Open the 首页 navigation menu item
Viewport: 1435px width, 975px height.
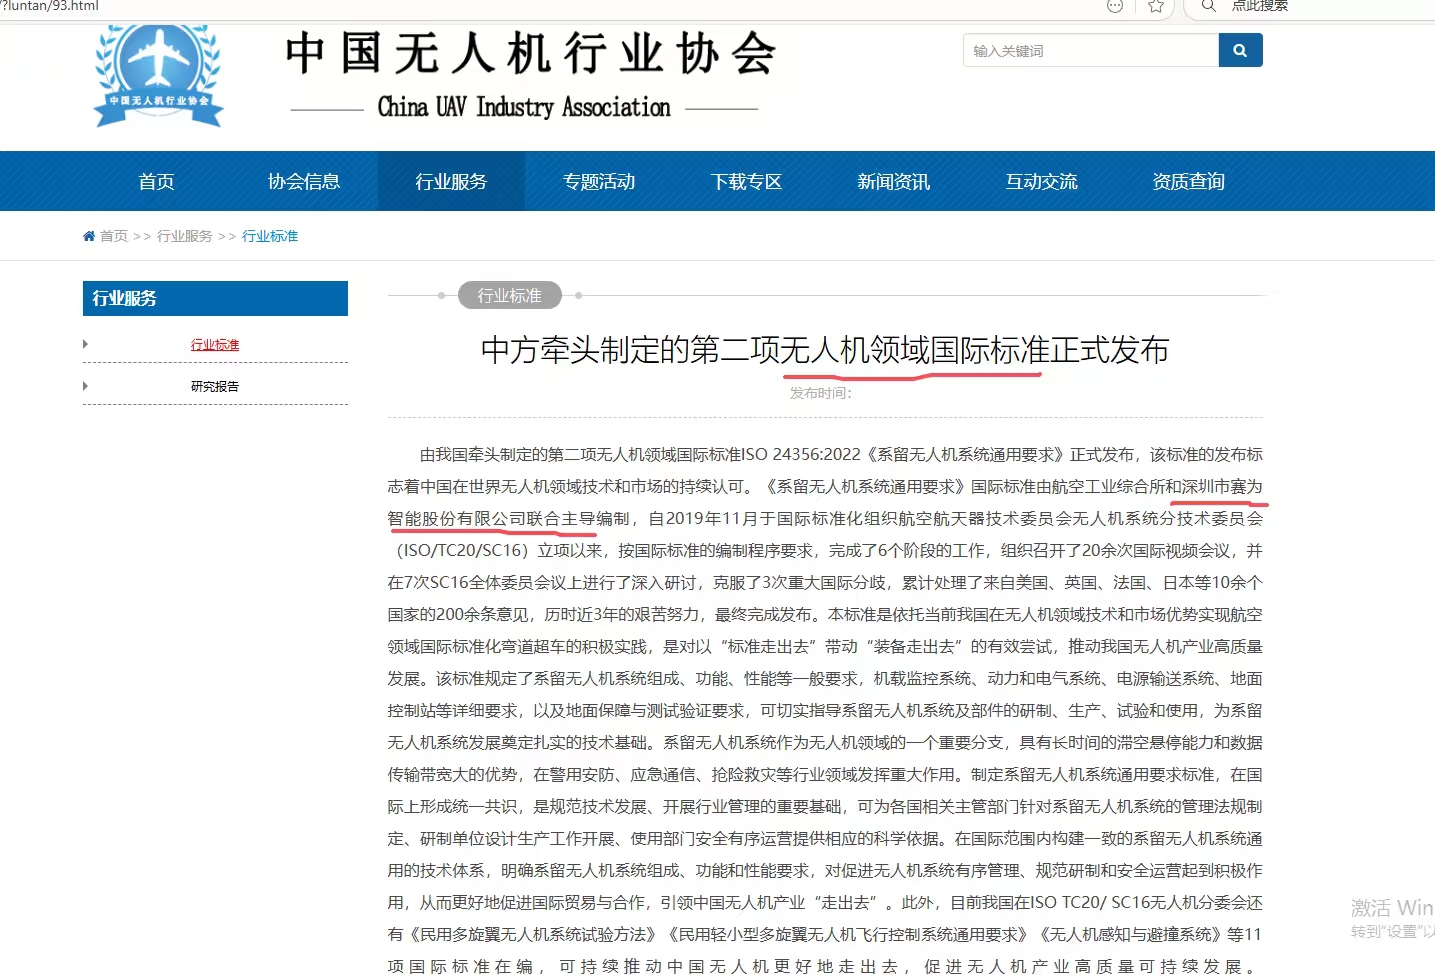click(156, 181)
